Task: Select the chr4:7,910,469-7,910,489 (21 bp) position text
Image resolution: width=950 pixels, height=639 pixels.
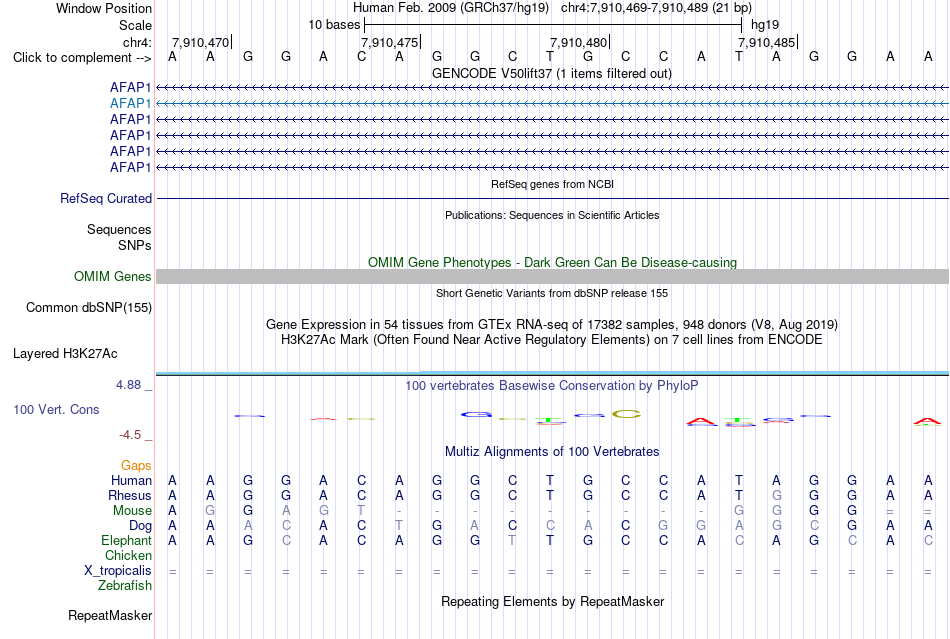Action: 656,8
